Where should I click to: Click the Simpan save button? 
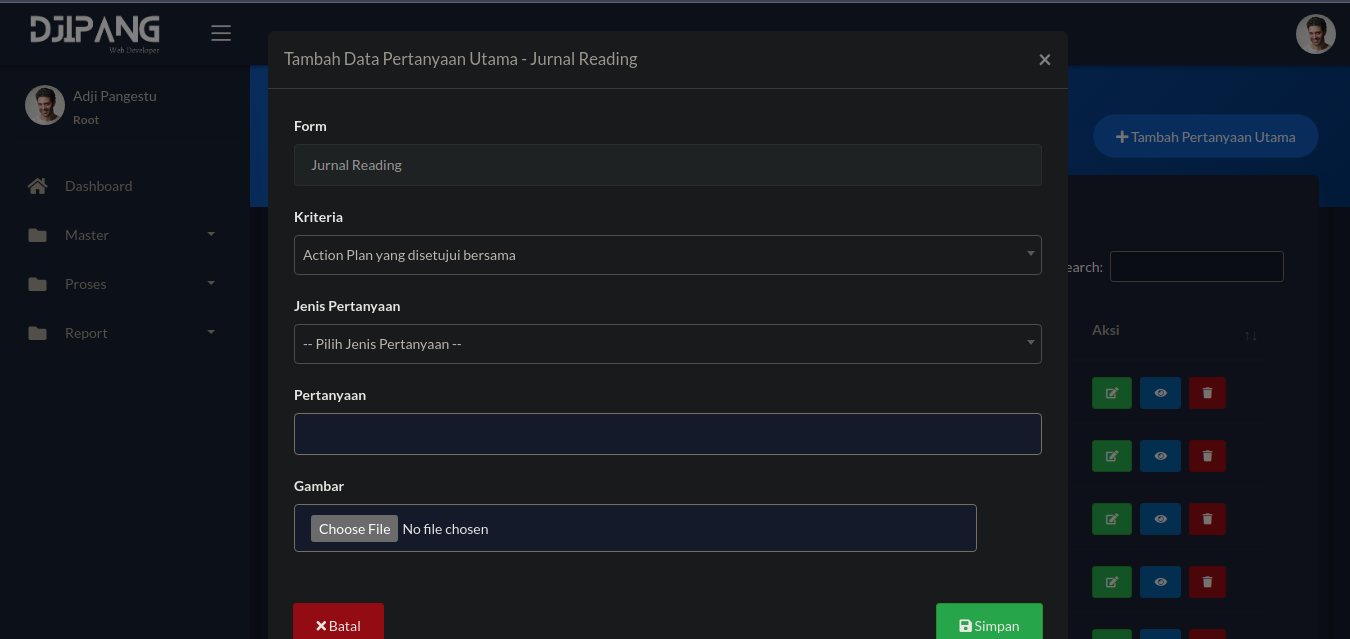[988, 624]
